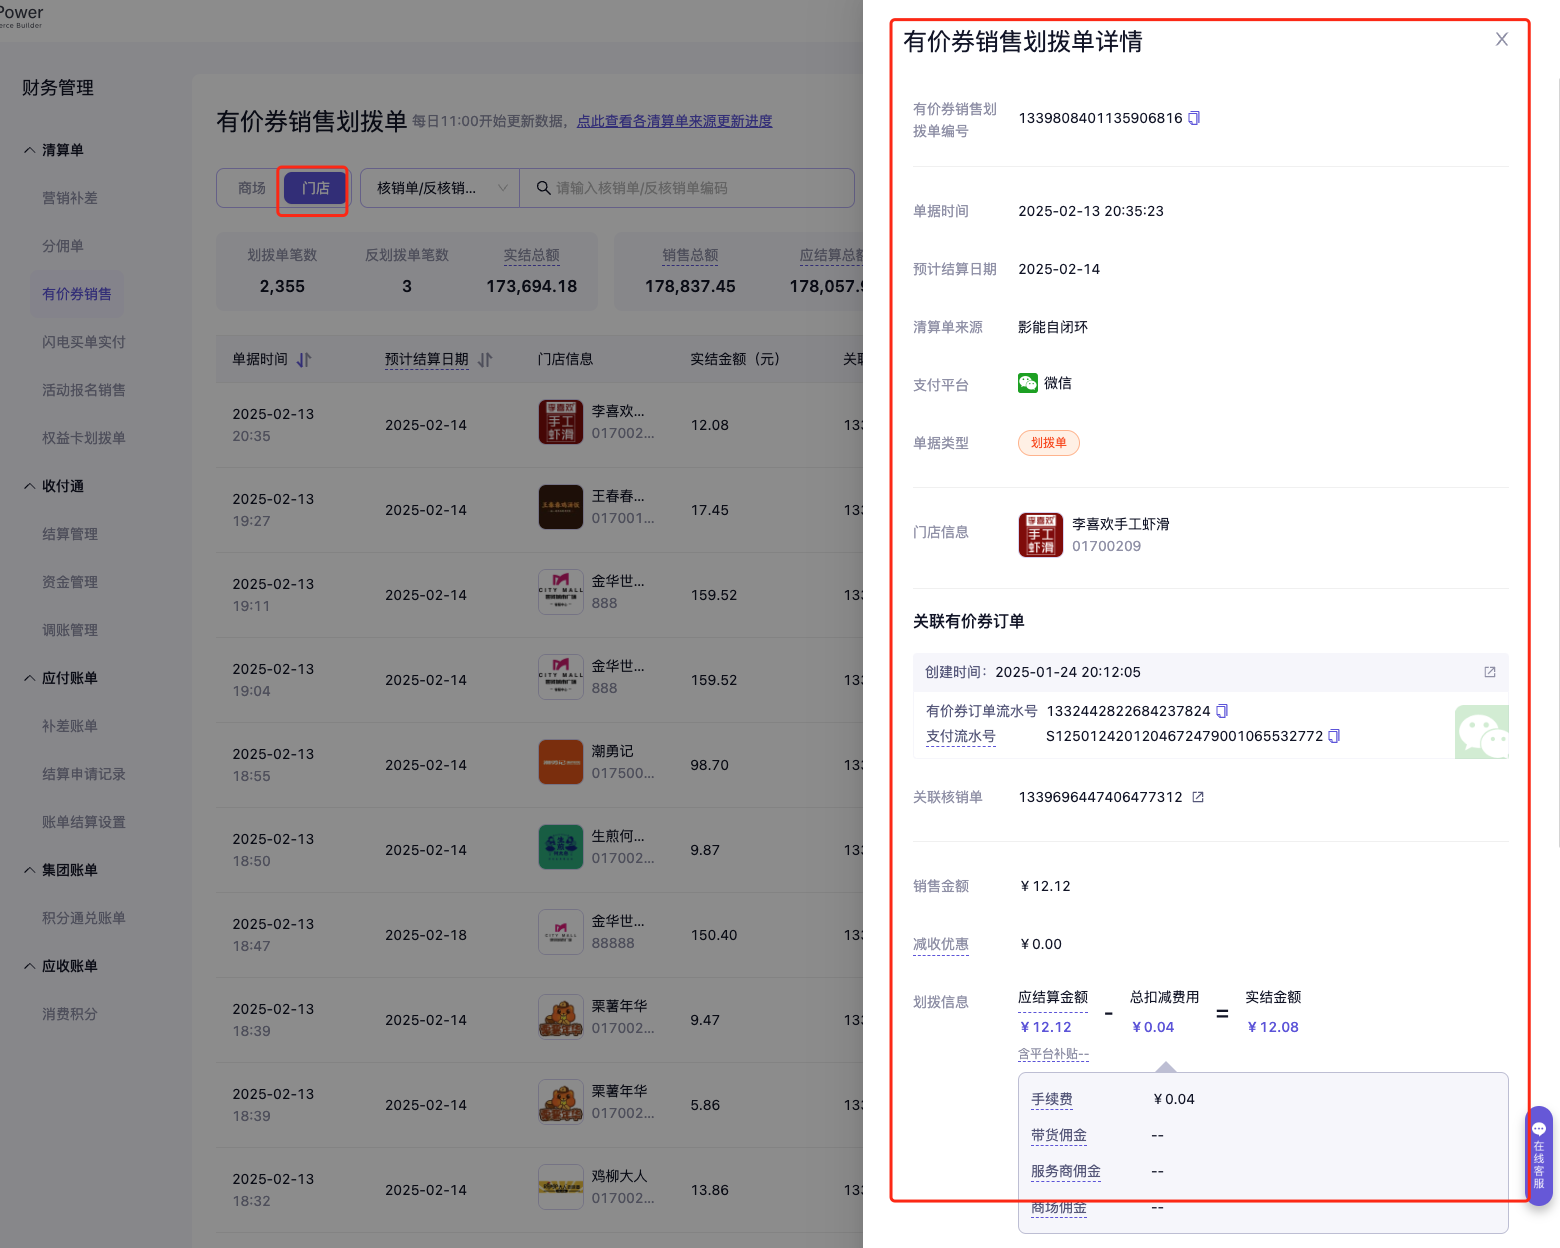Open 权益卡划拨单 in the sidebar
This screenshot has width=1560, height=1248.
coord(84,438)
